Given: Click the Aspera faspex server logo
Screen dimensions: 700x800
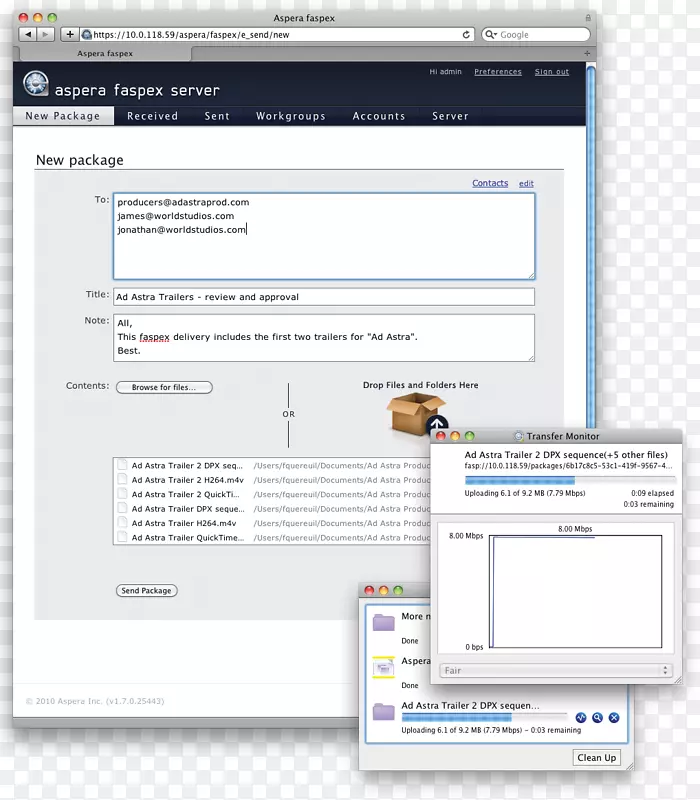Looking at the screenshot, I should click(36, 84).
